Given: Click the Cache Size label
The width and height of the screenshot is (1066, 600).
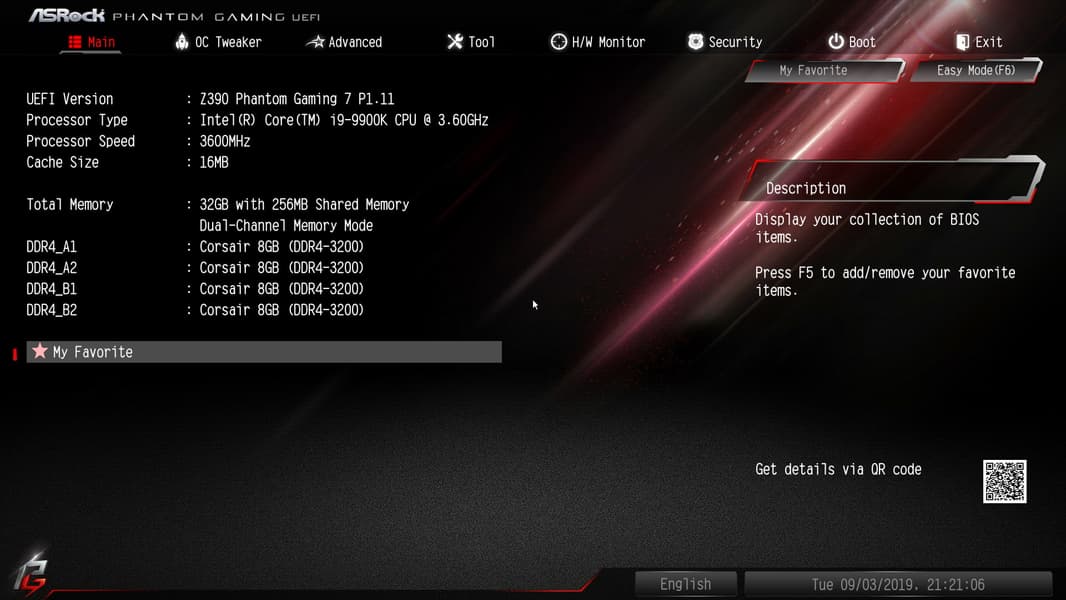Looking at the screenshot, I should coord(62,162).
